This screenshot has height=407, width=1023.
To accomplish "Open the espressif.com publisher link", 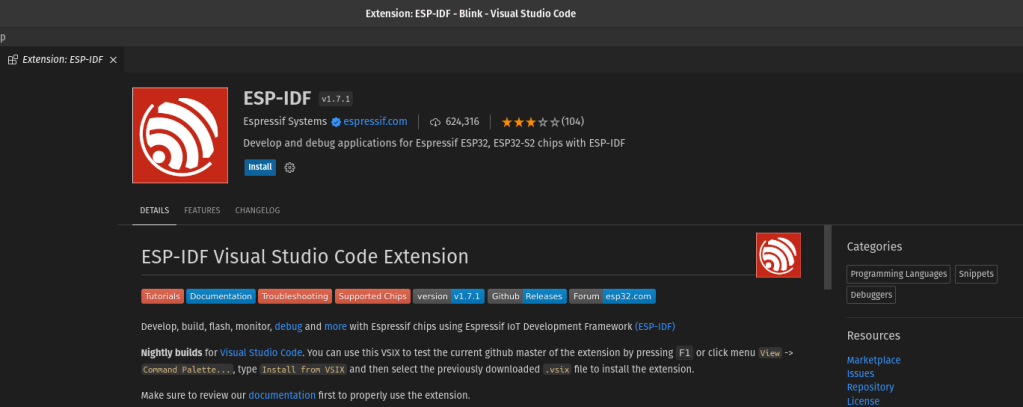I will pyautogui.click(x=376, y=122).
